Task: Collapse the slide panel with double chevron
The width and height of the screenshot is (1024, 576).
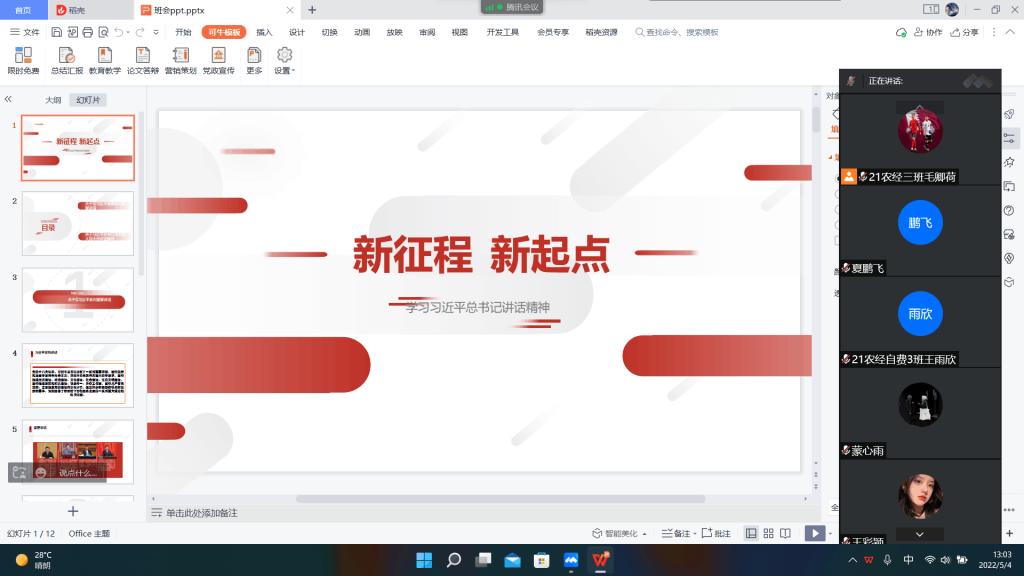Action: [8, 100]
